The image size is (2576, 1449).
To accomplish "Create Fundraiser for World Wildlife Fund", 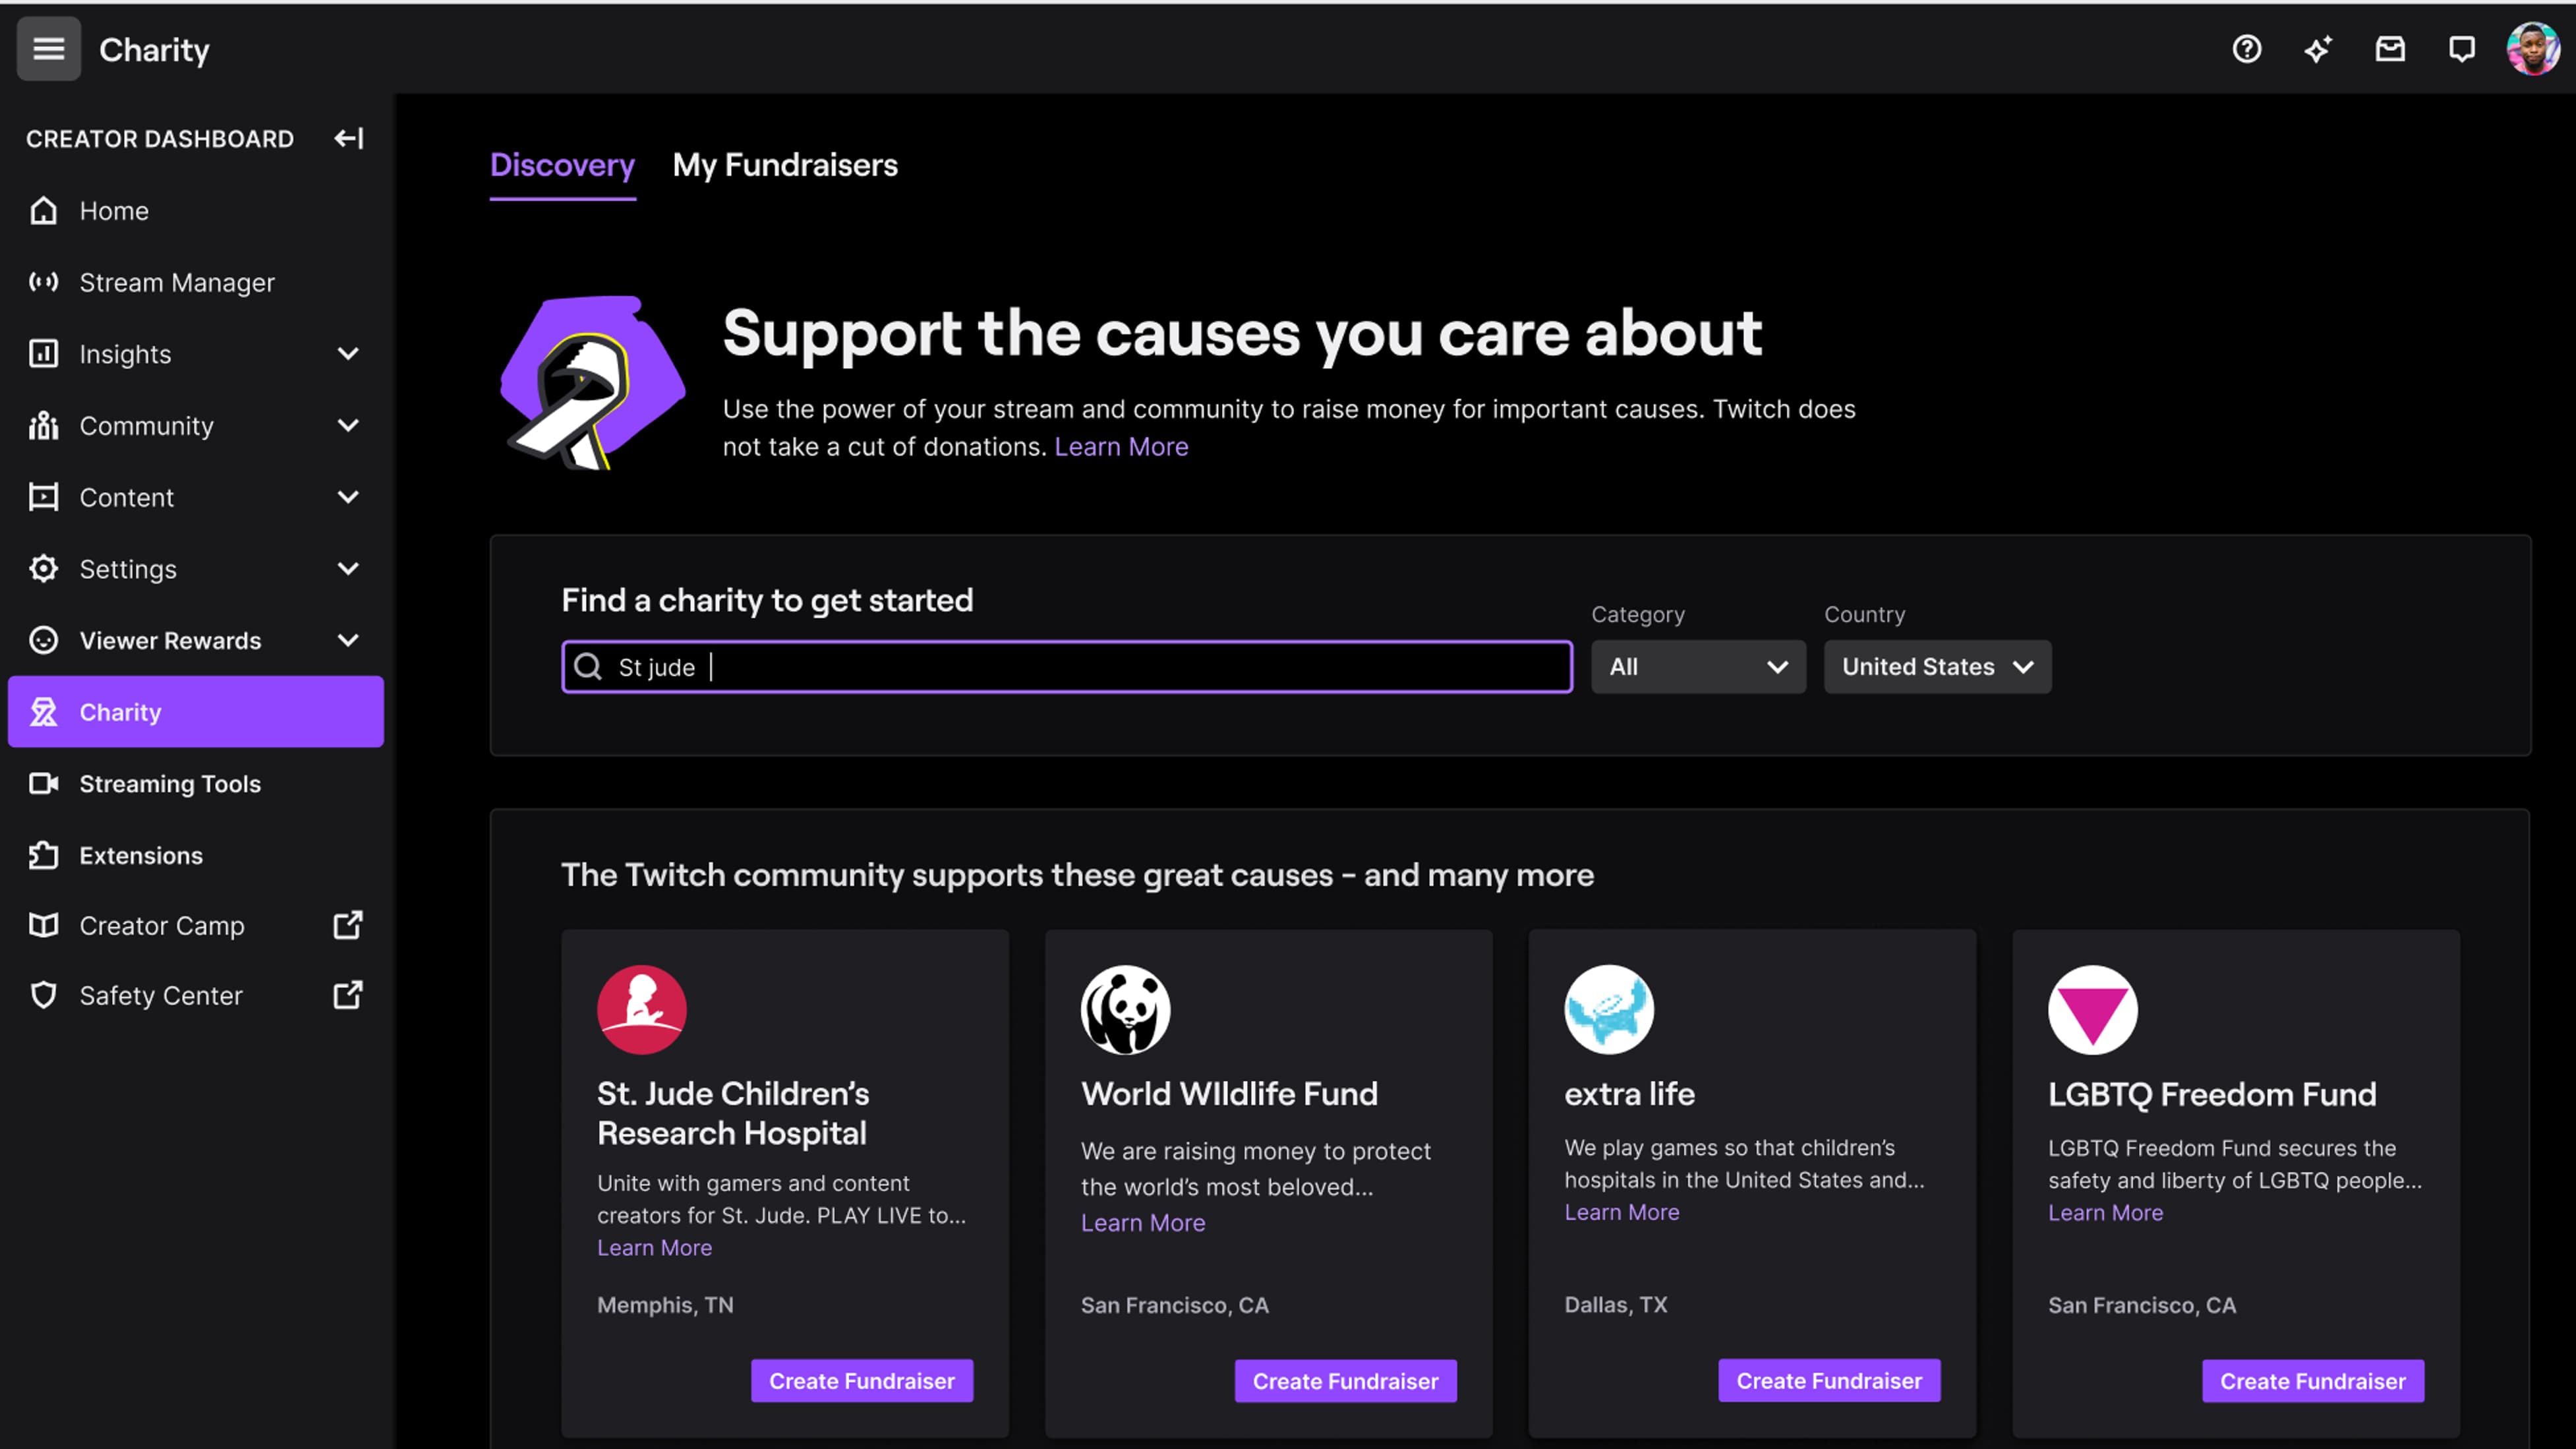I will [x=1346, y=1381].
